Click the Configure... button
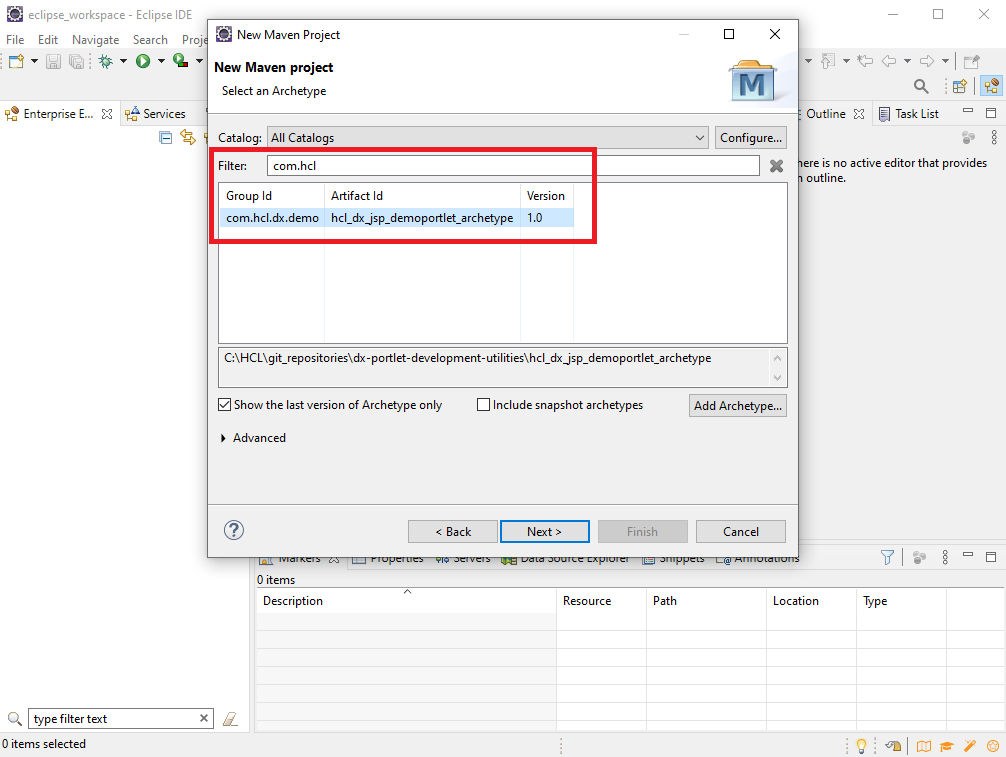1006x757 pixels. [x=751, y=138]
